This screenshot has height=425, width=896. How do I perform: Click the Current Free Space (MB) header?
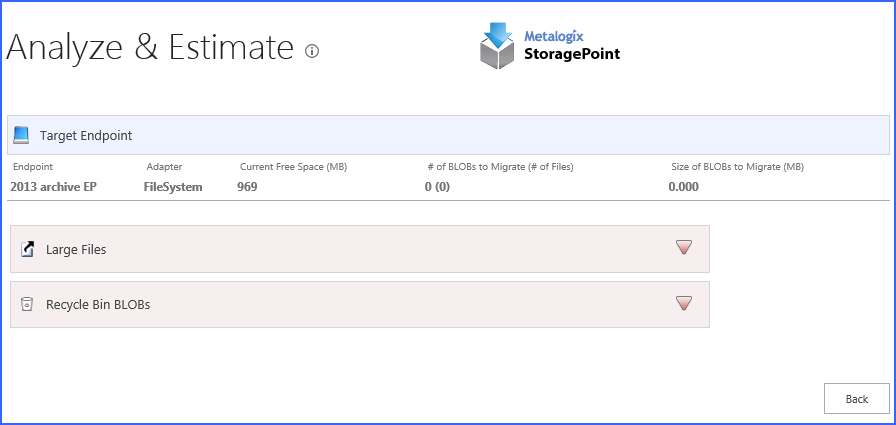click(293, 166)
